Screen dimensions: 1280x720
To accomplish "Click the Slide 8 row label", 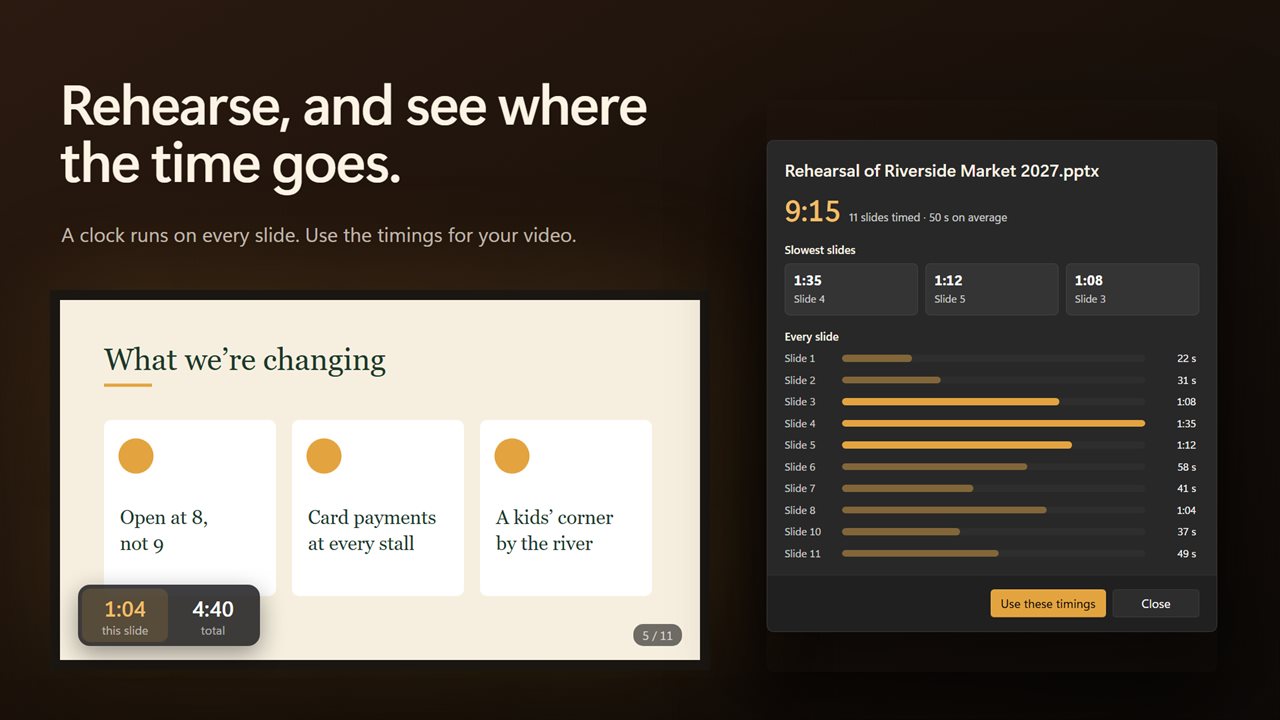I will [x=800, y=510].
